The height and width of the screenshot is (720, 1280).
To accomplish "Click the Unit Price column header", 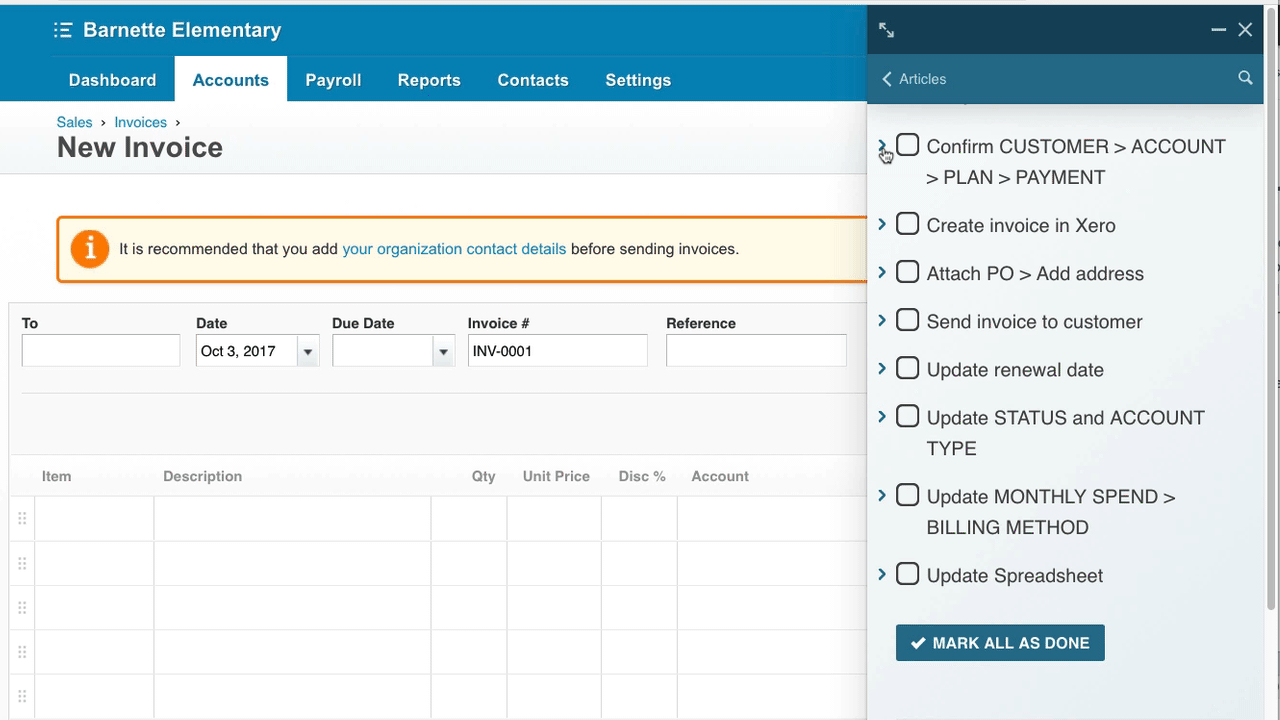I will pyautogui.click(x=556, y=476).
